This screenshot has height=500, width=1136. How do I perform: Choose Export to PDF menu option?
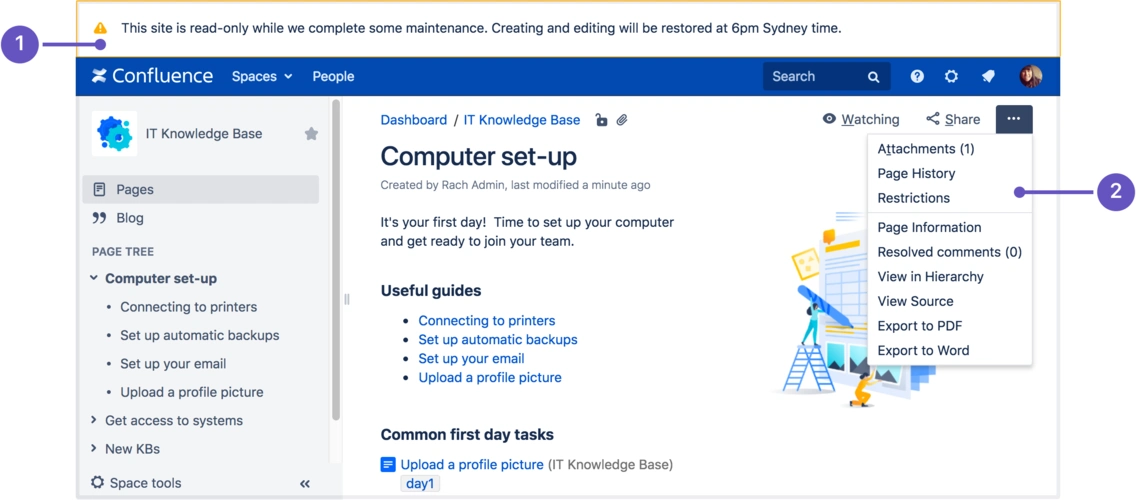[x=919, y=326]
